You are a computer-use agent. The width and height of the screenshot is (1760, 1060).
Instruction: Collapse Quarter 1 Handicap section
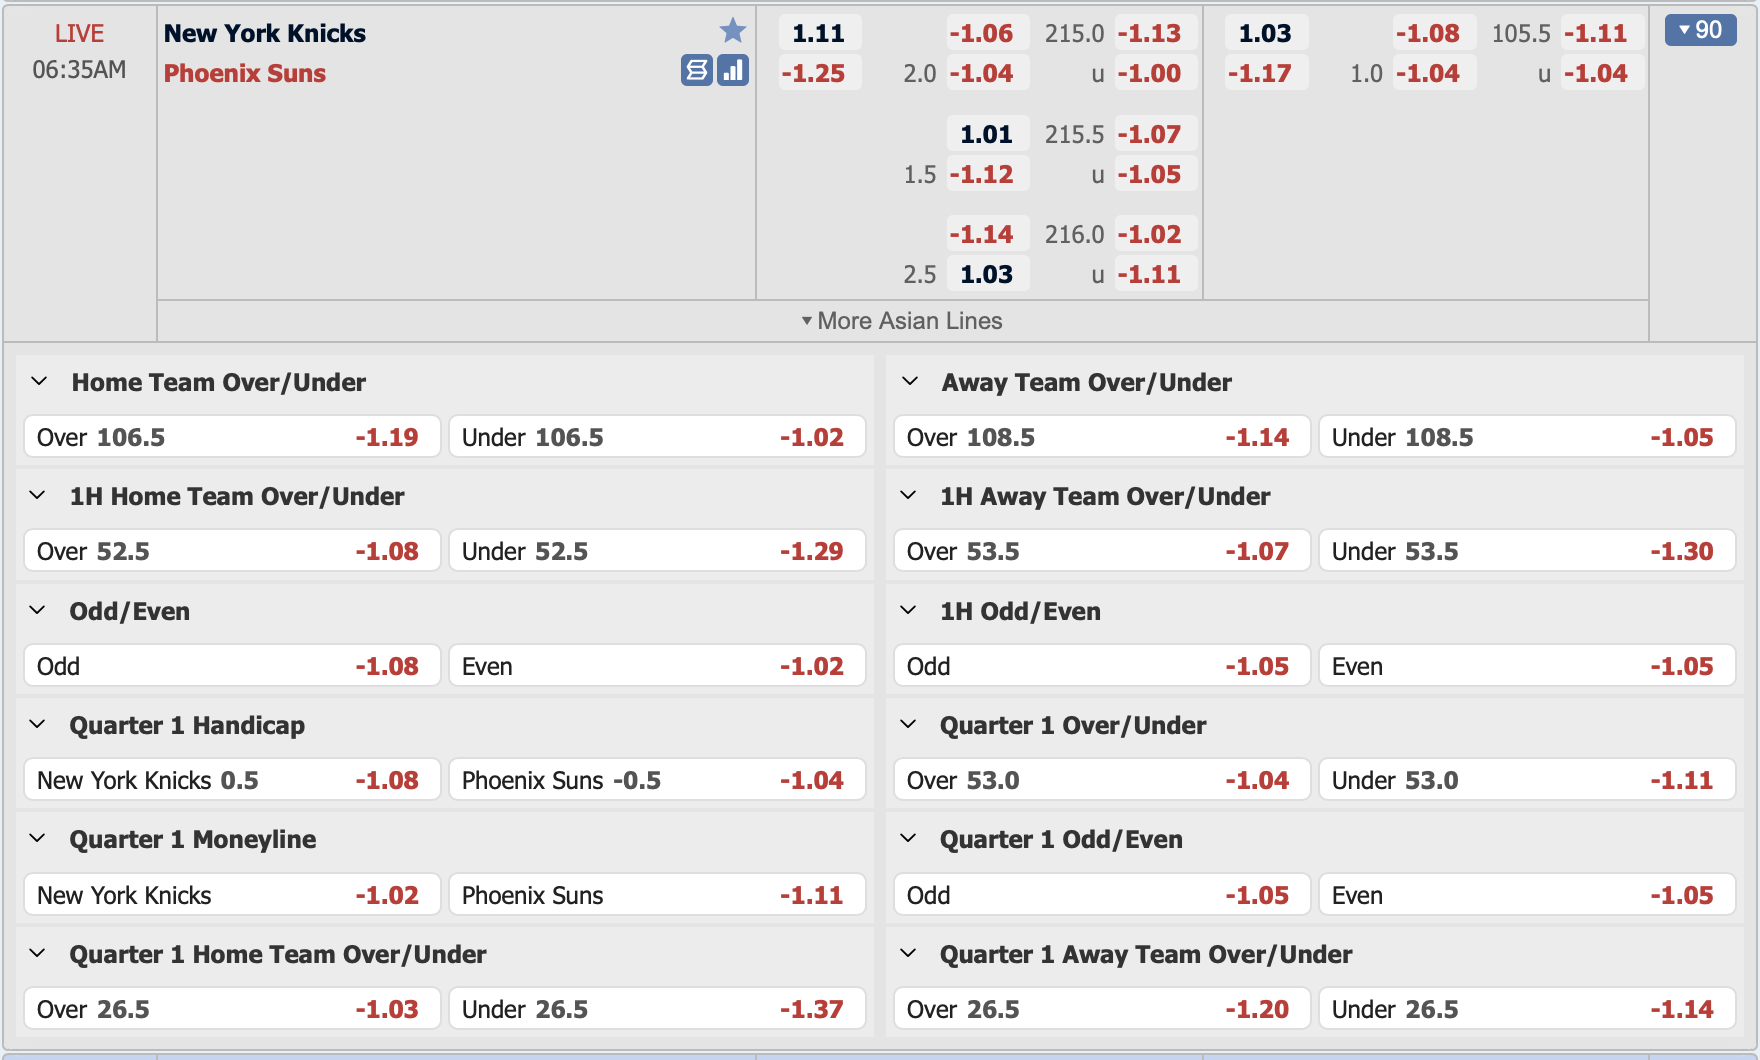38,724
